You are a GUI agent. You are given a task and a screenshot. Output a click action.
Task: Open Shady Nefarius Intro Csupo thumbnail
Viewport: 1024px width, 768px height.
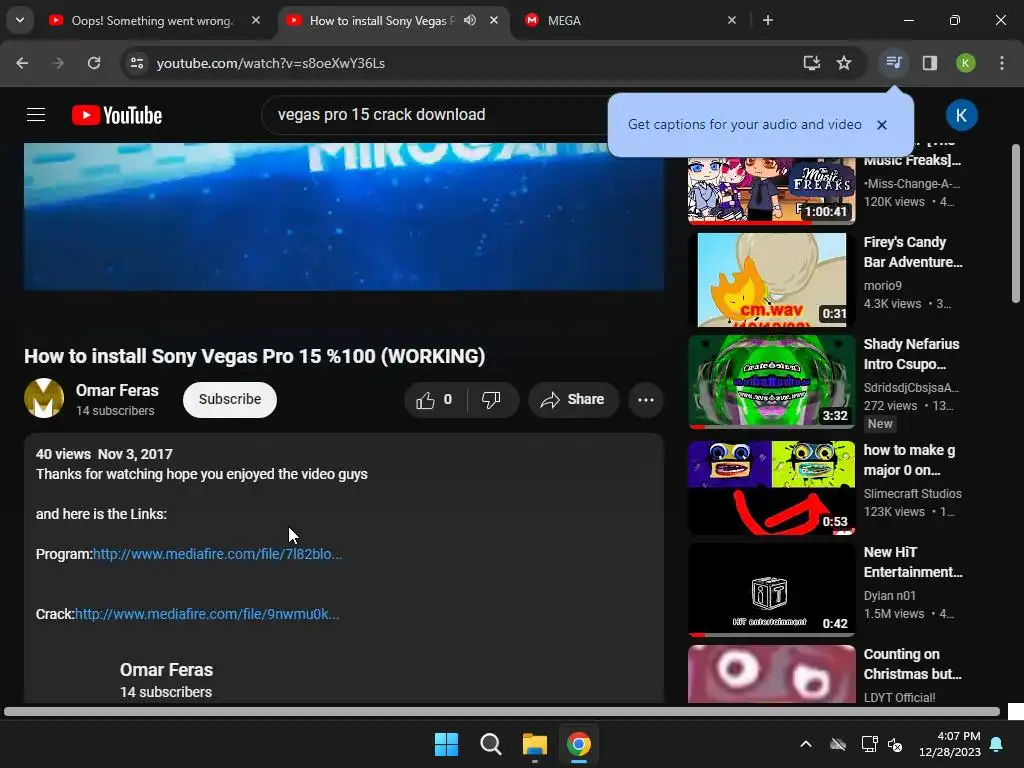[x=771, y=382]
